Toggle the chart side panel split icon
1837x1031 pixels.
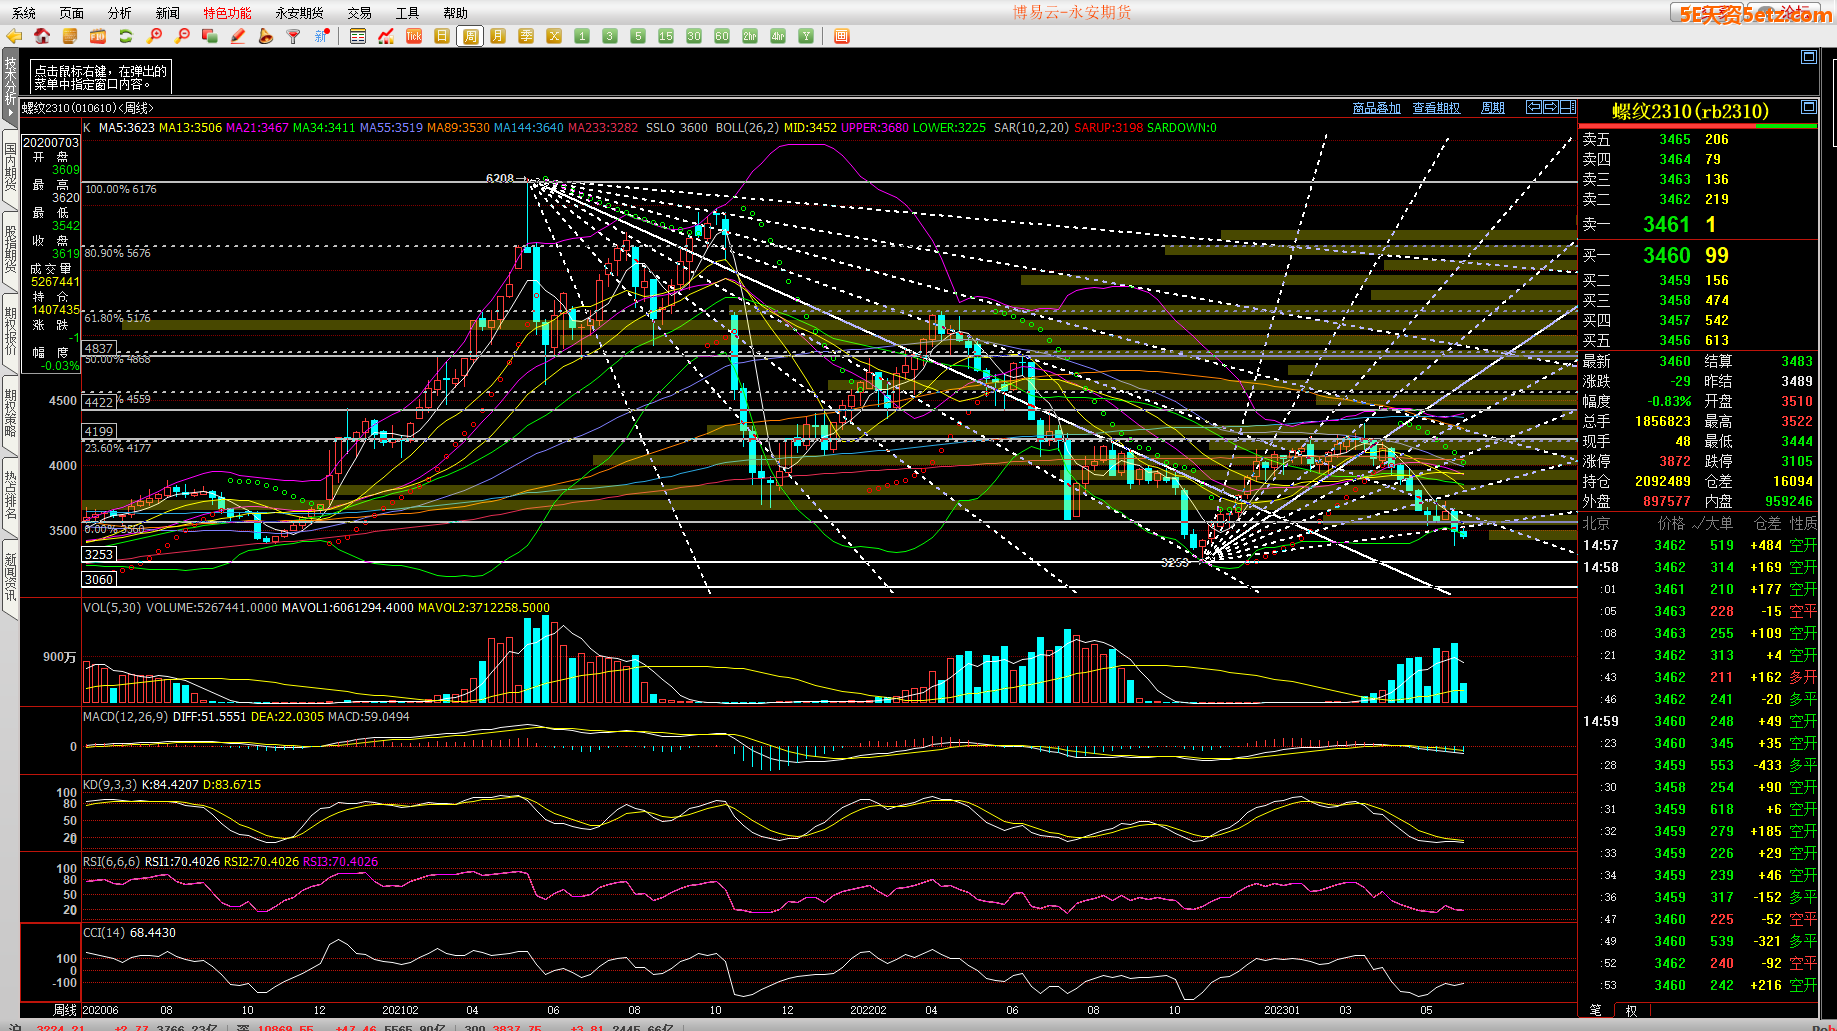1567,107
